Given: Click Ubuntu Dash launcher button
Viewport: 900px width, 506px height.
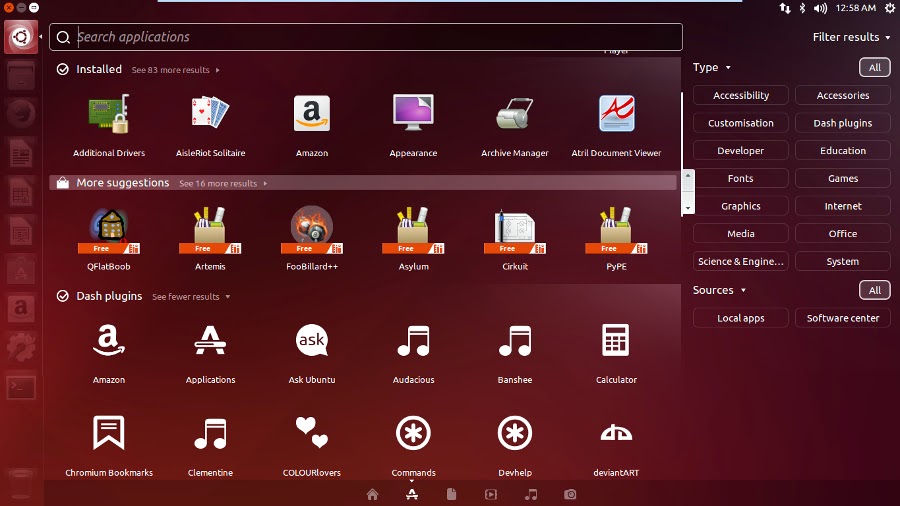Looking at the screenshot, I should click(x=21, y=37).
